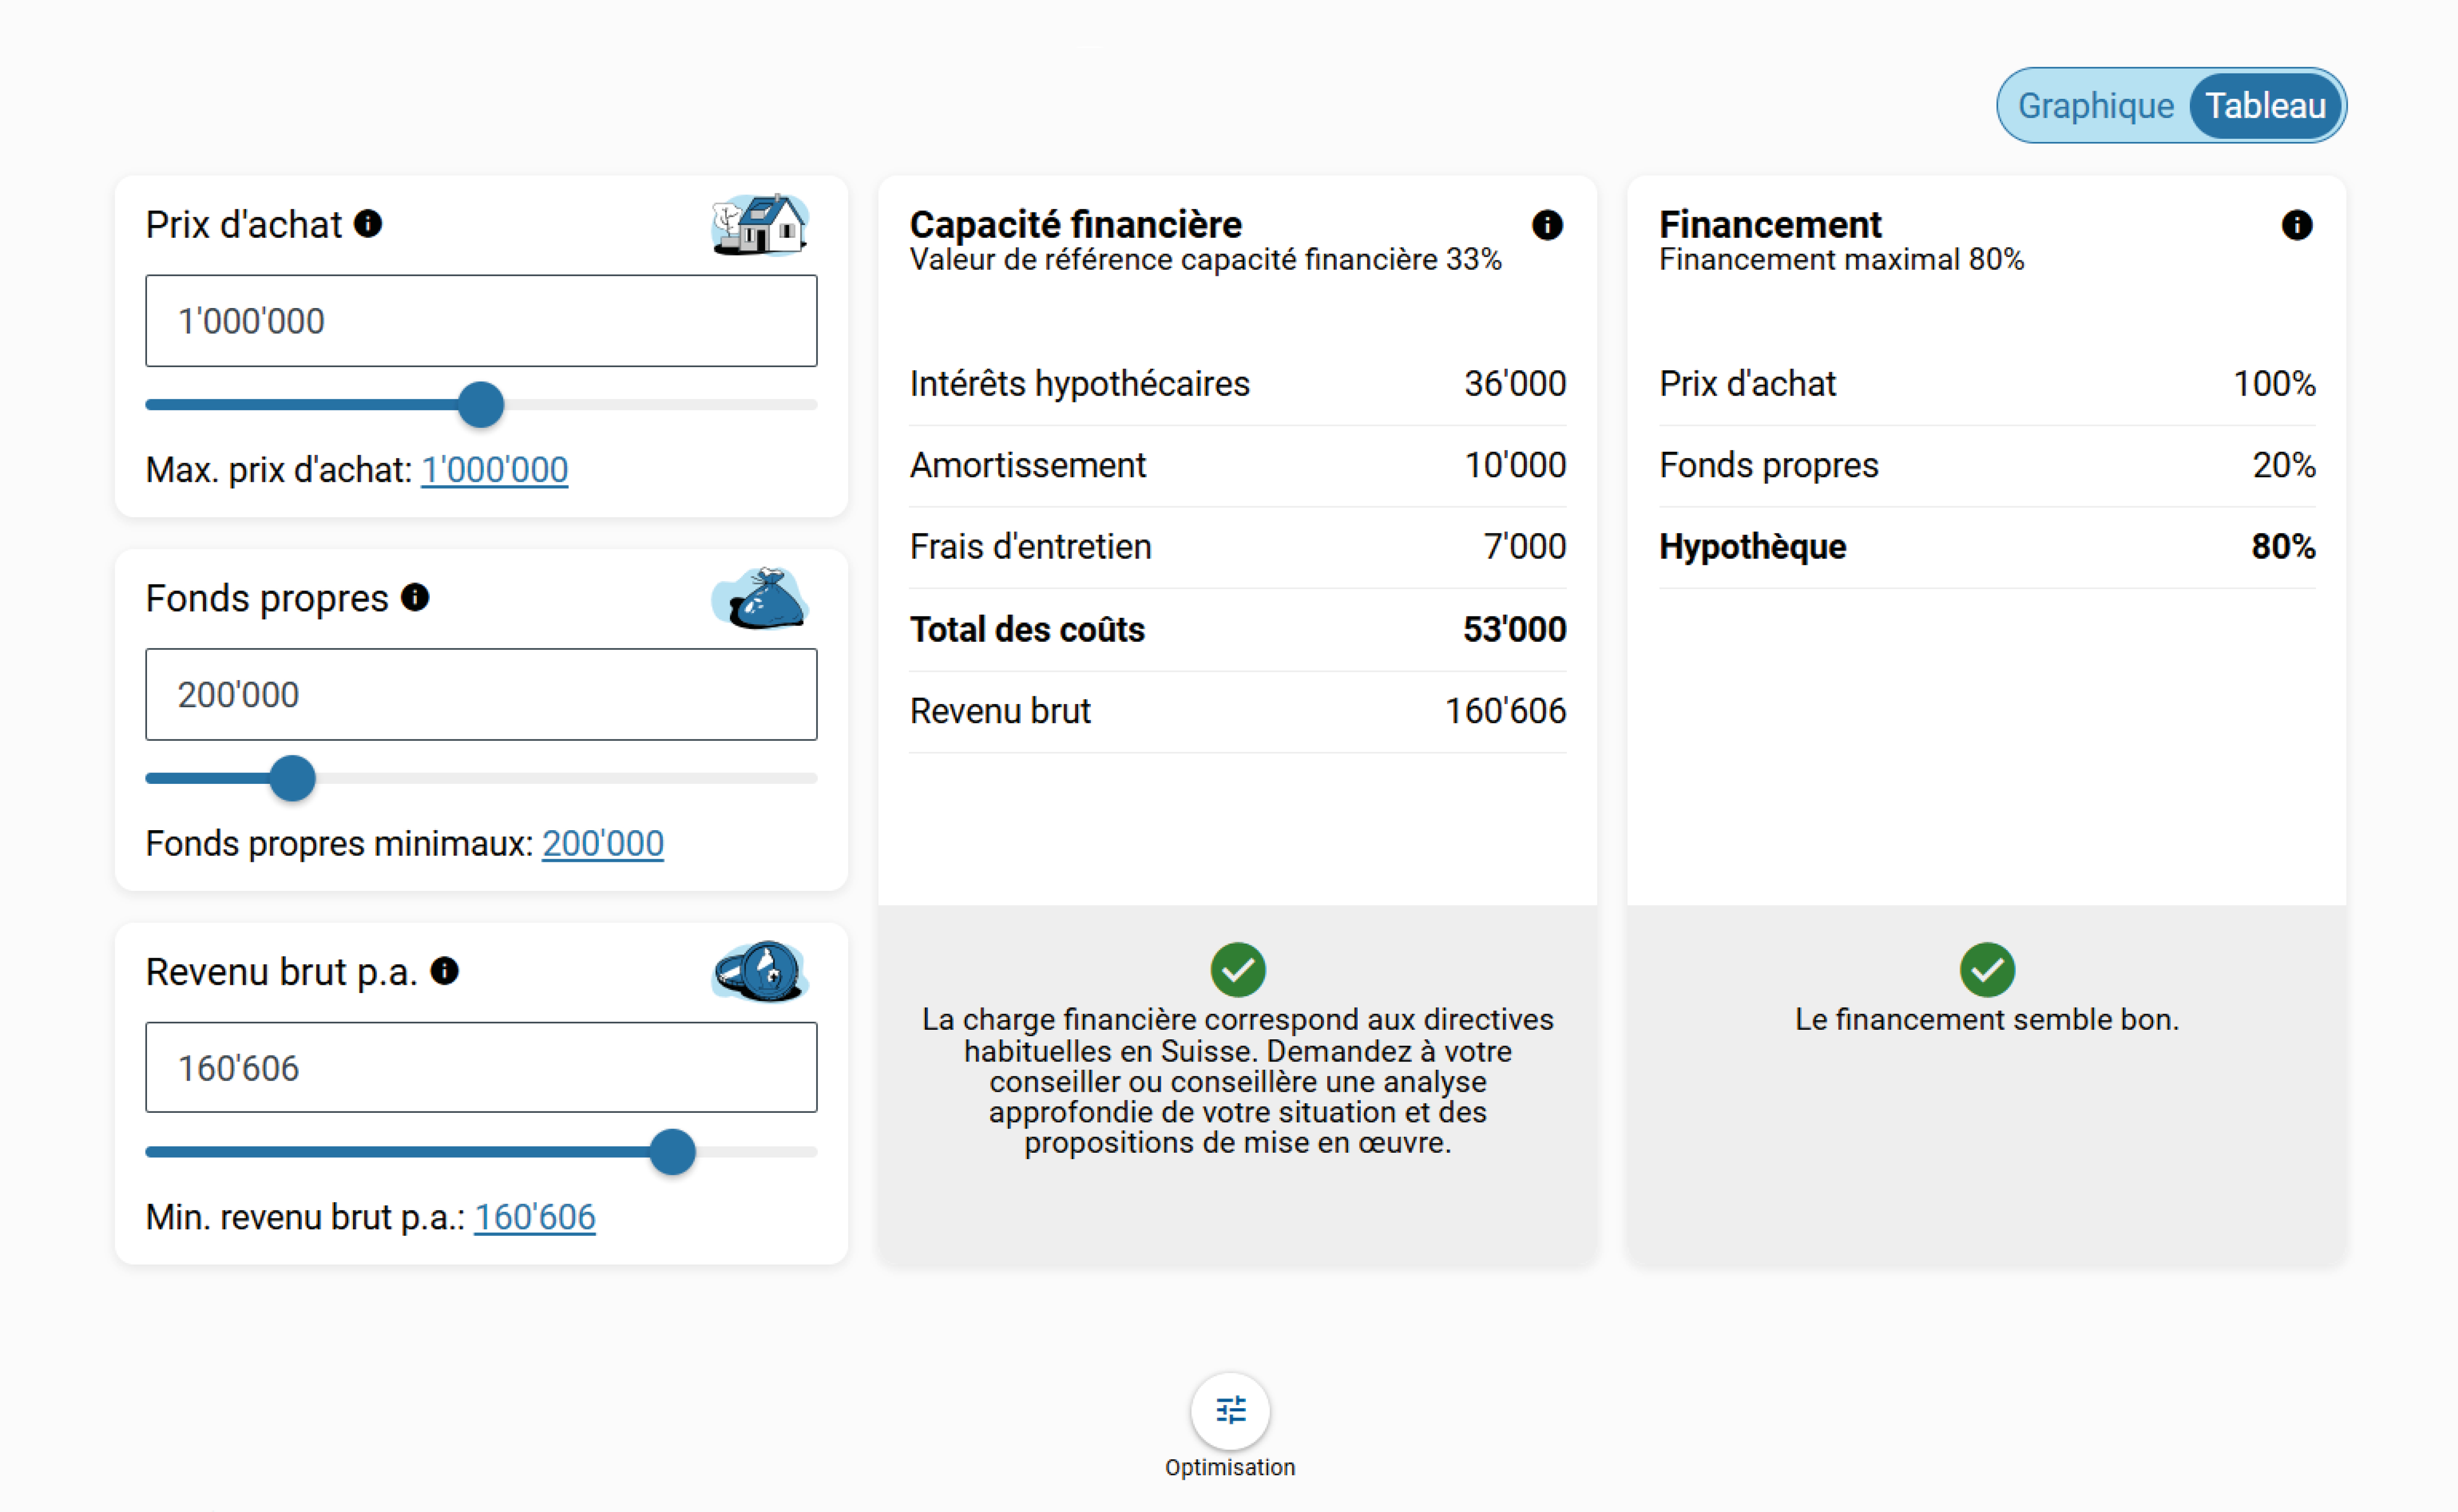
Task: Click the Fonds propres slider handle
Action: 293,778
